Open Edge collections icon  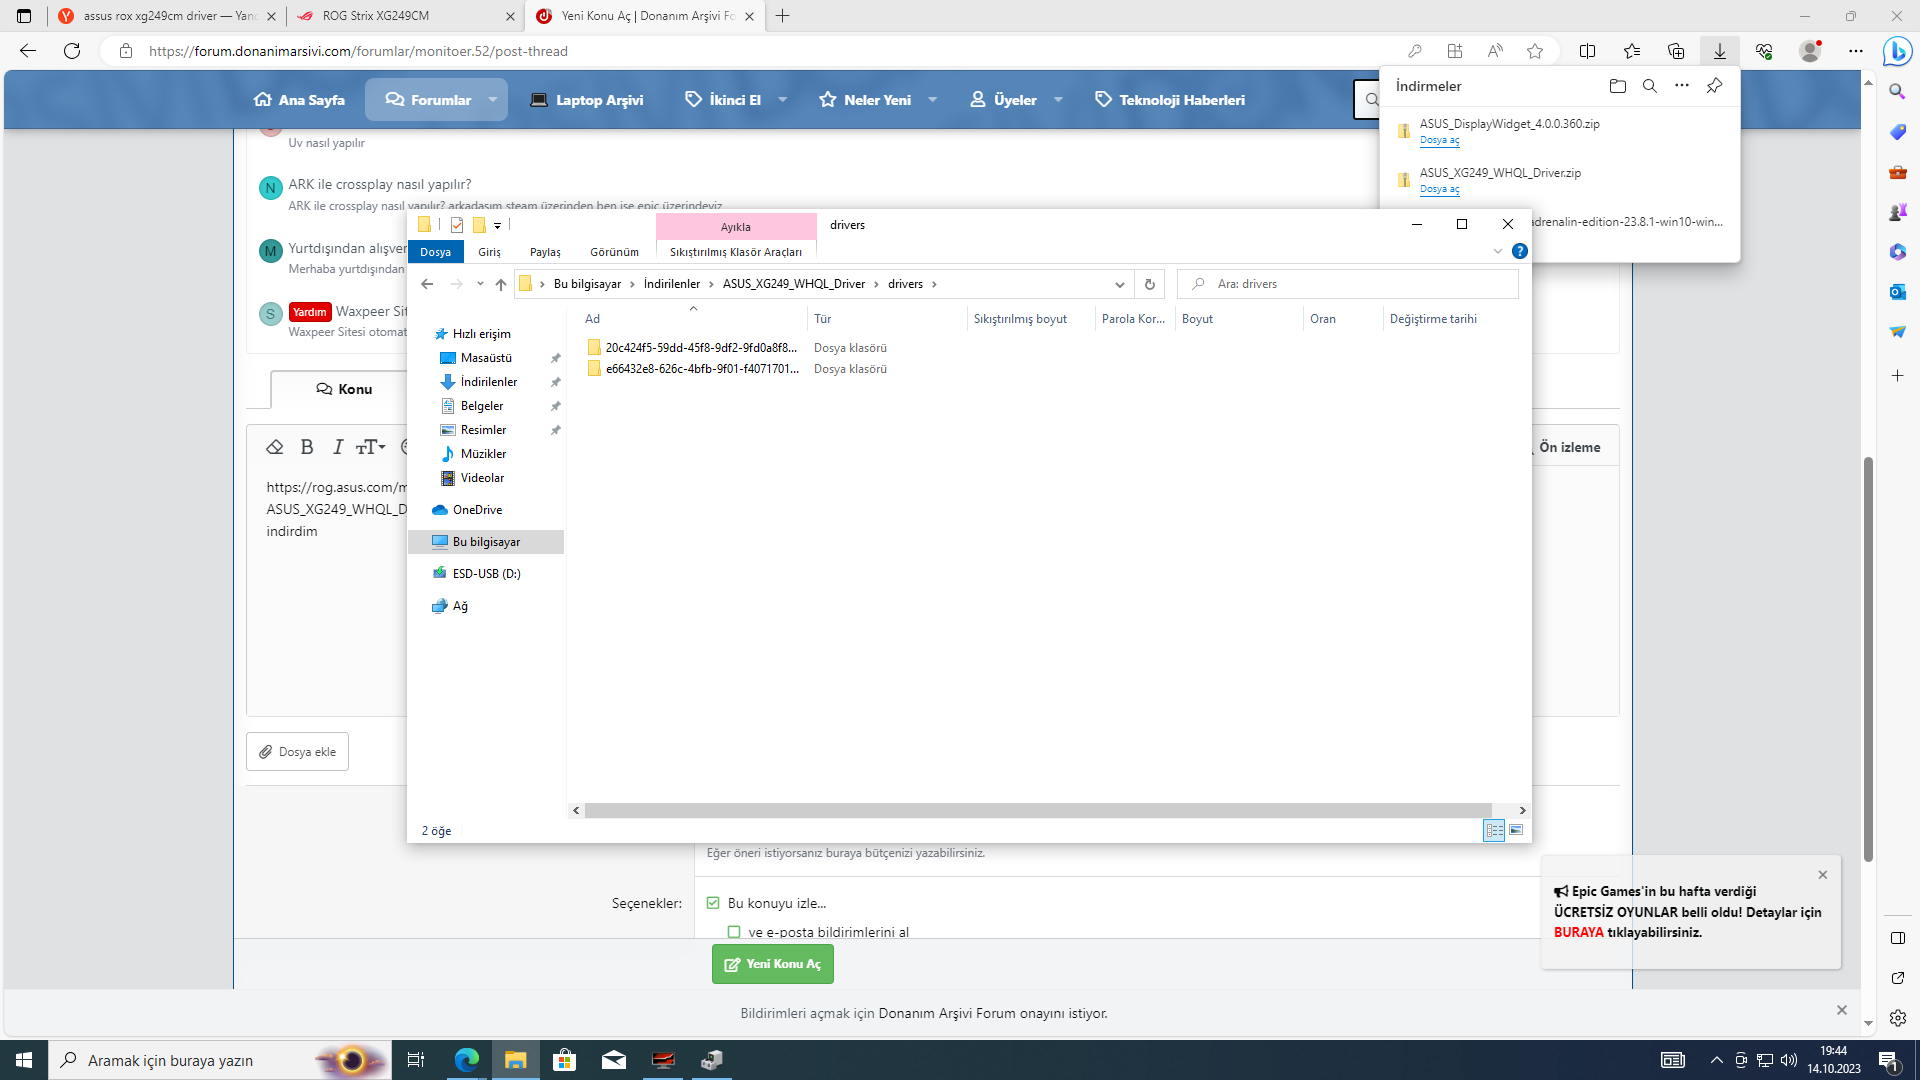tap(1676, 51)
